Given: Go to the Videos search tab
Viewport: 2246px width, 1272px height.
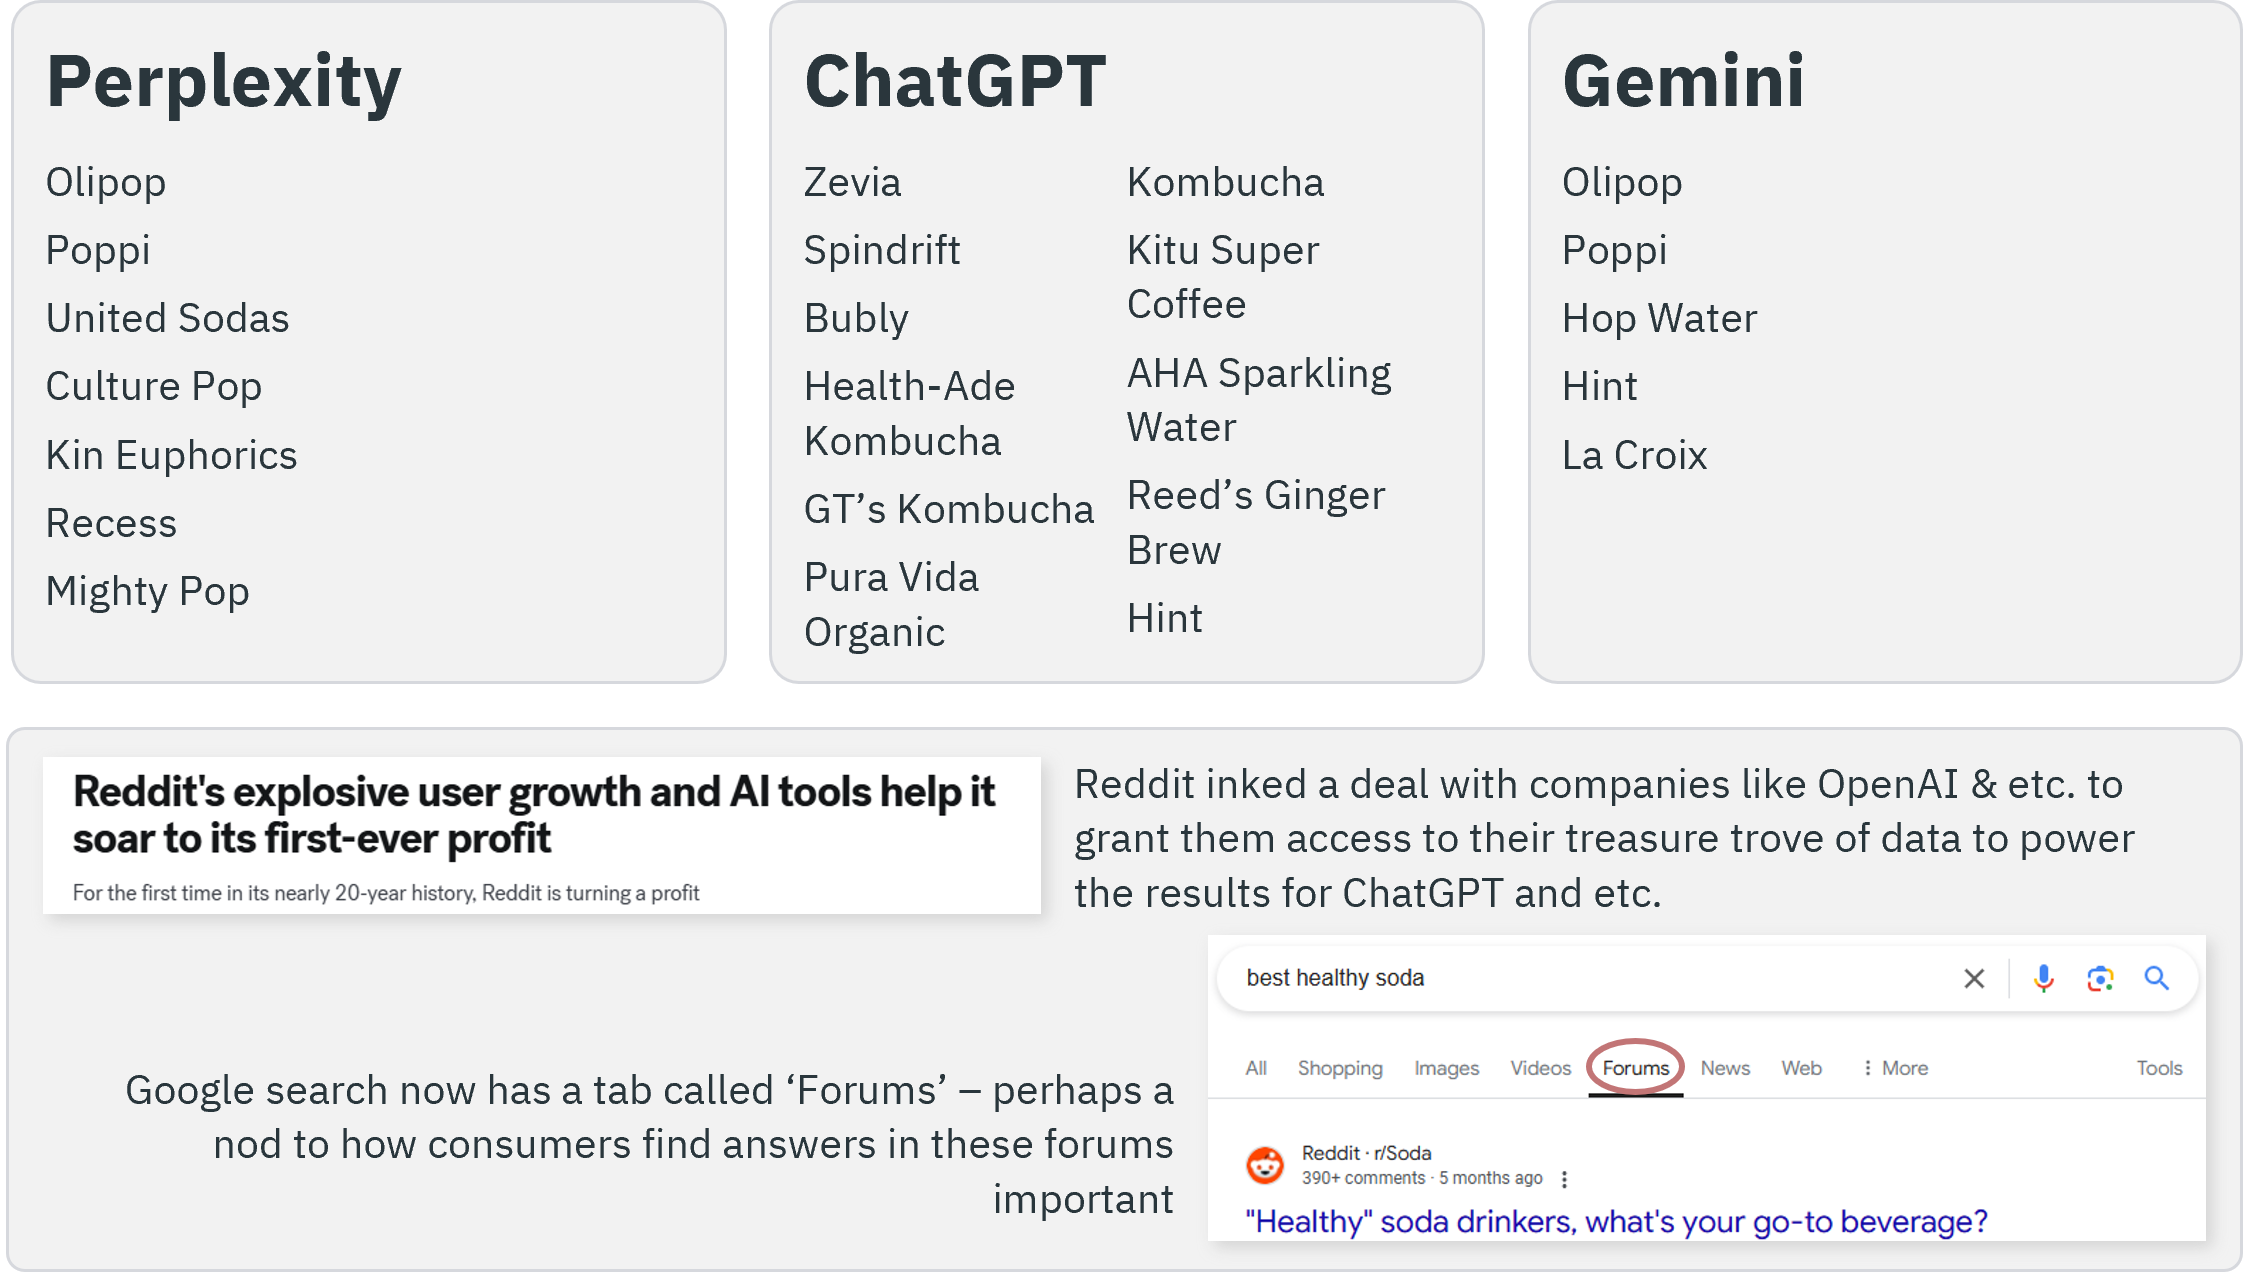Looking at the screenshot, I should tap(1540, 1068).
